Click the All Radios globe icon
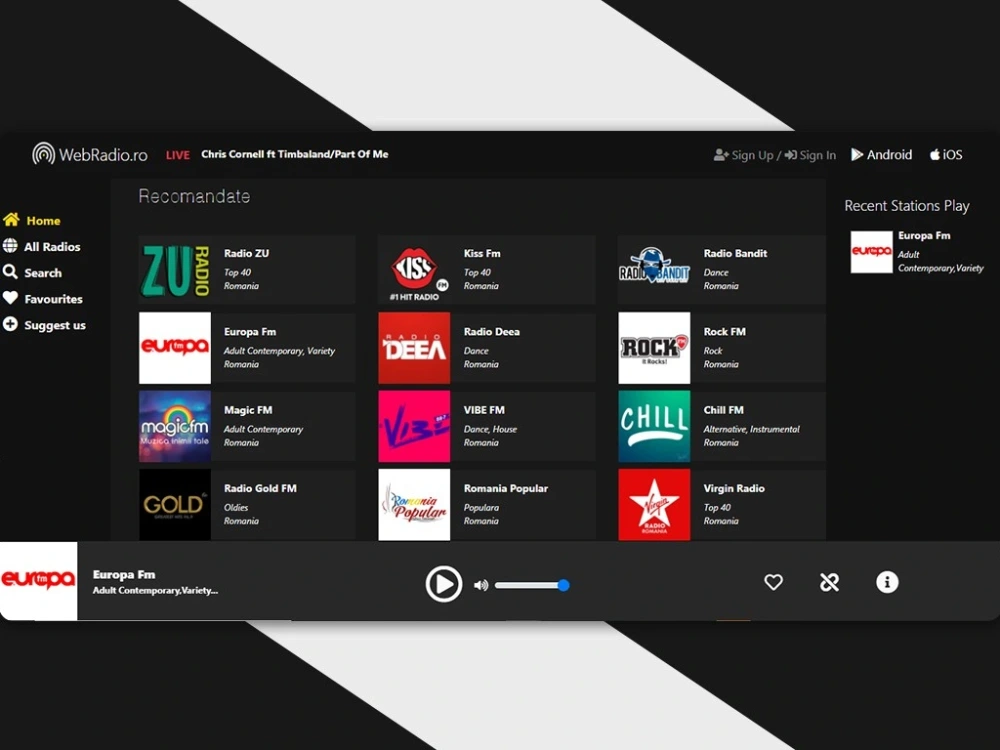The image size is (1000, 750). (x=10, y=246)
